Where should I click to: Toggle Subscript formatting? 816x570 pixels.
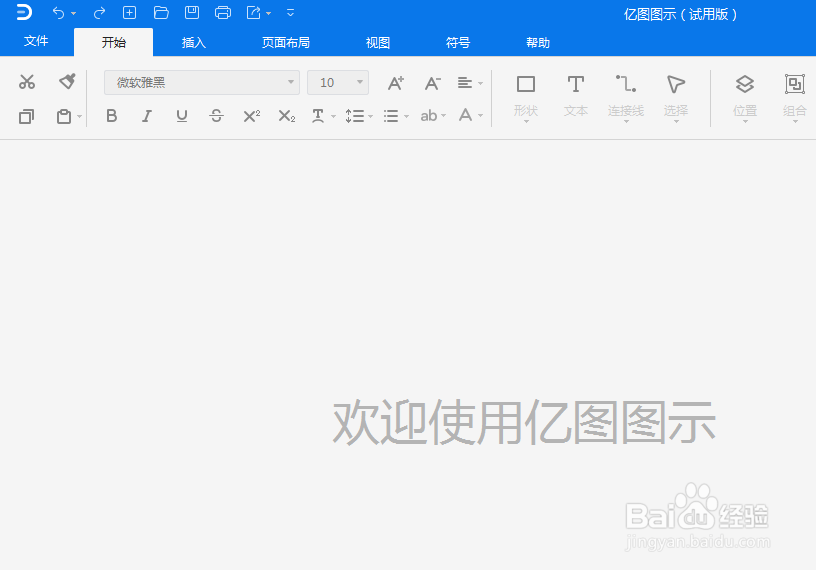click(x=287, y=116)
